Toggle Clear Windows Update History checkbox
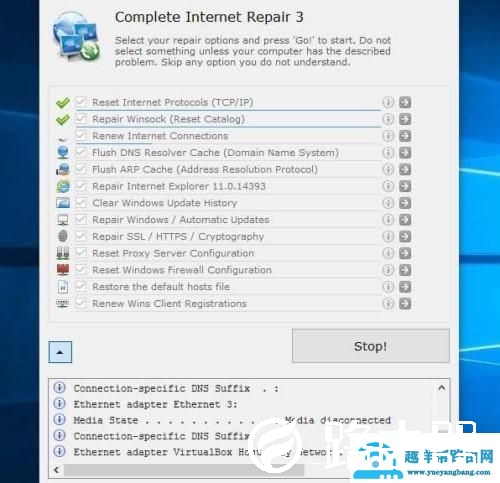 [81, 203]
